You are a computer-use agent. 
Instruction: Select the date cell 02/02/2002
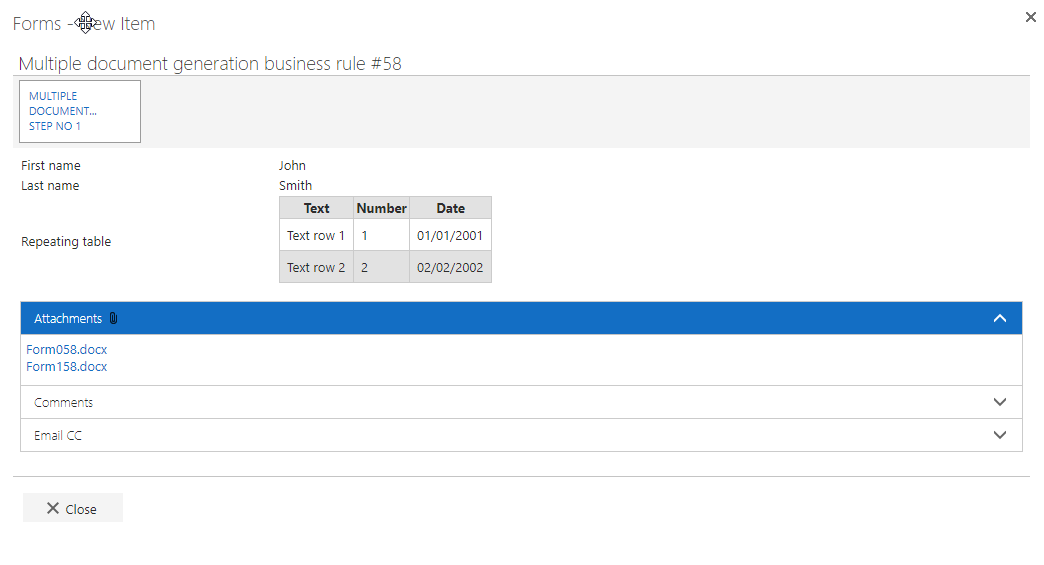(450, 268)
